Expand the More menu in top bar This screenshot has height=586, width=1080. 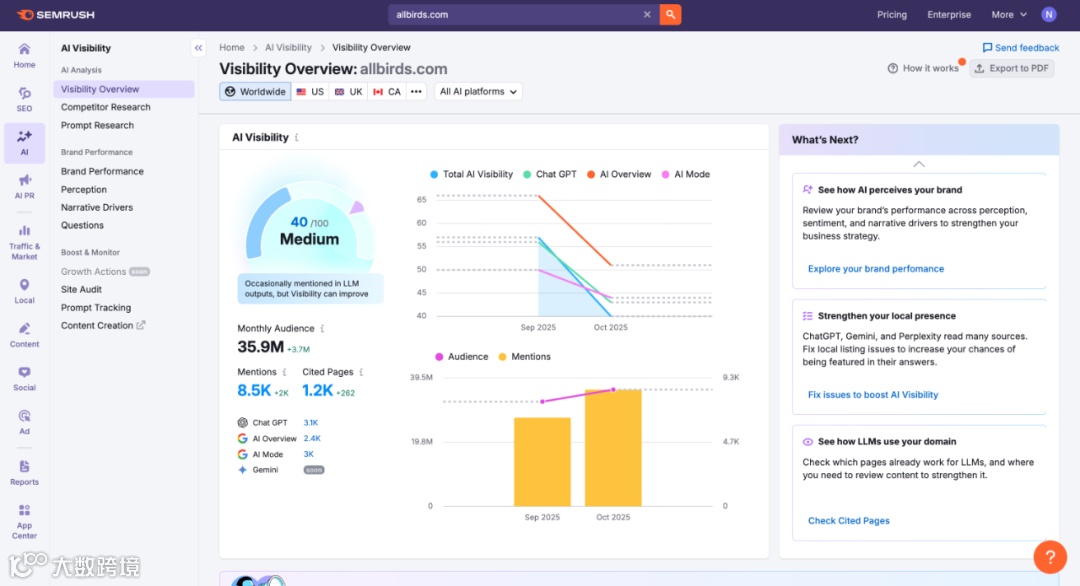[1009, 14]
